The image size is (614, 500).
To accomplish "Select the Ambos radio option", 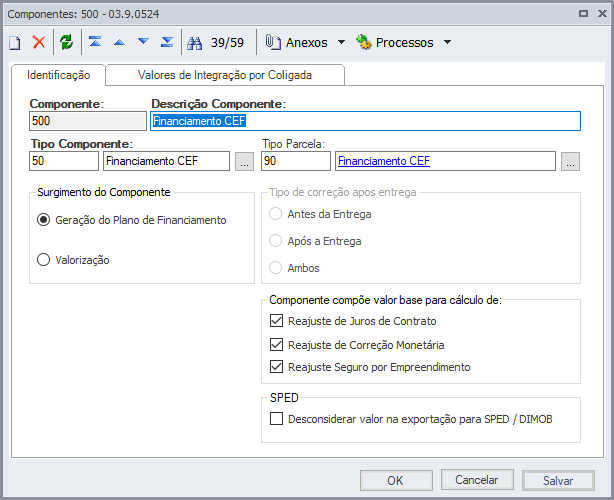I will coord(275,268).
